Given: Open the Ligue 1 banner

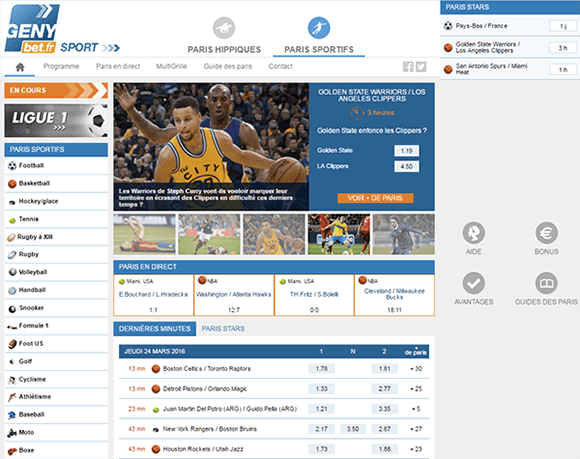Looking at the screenshot, I should coord(56,121).
